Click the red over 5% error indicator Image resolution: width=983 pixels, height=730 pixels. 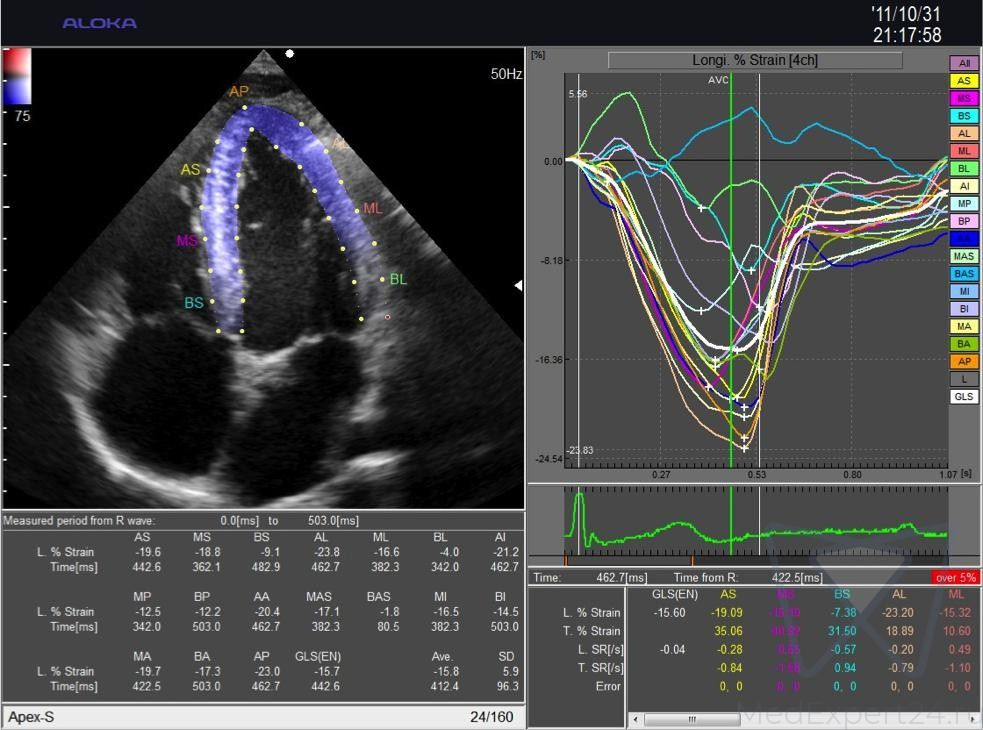click(956, 577)
